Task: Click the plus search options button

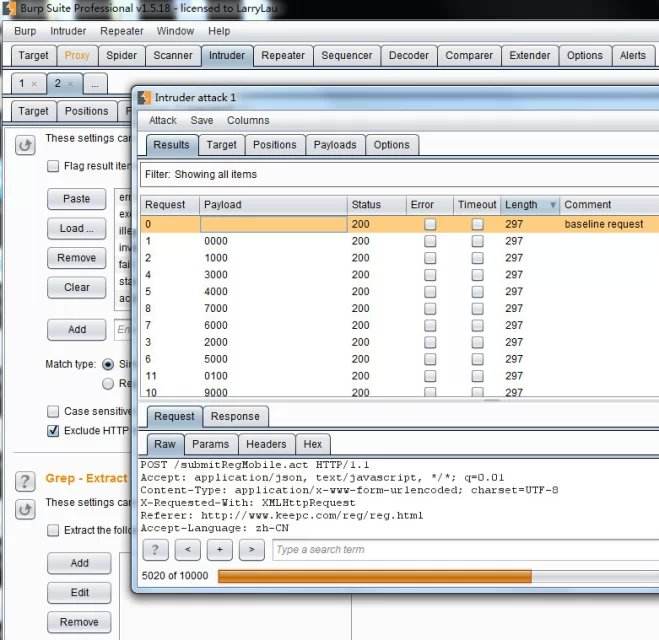Action: click(x=219, y=550)
